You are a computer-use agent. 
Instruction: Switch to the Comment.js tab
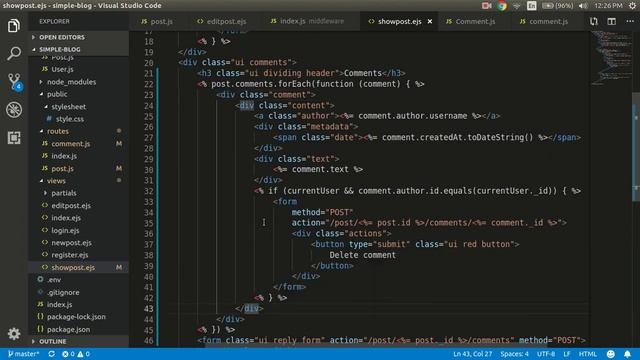(471, 21)
